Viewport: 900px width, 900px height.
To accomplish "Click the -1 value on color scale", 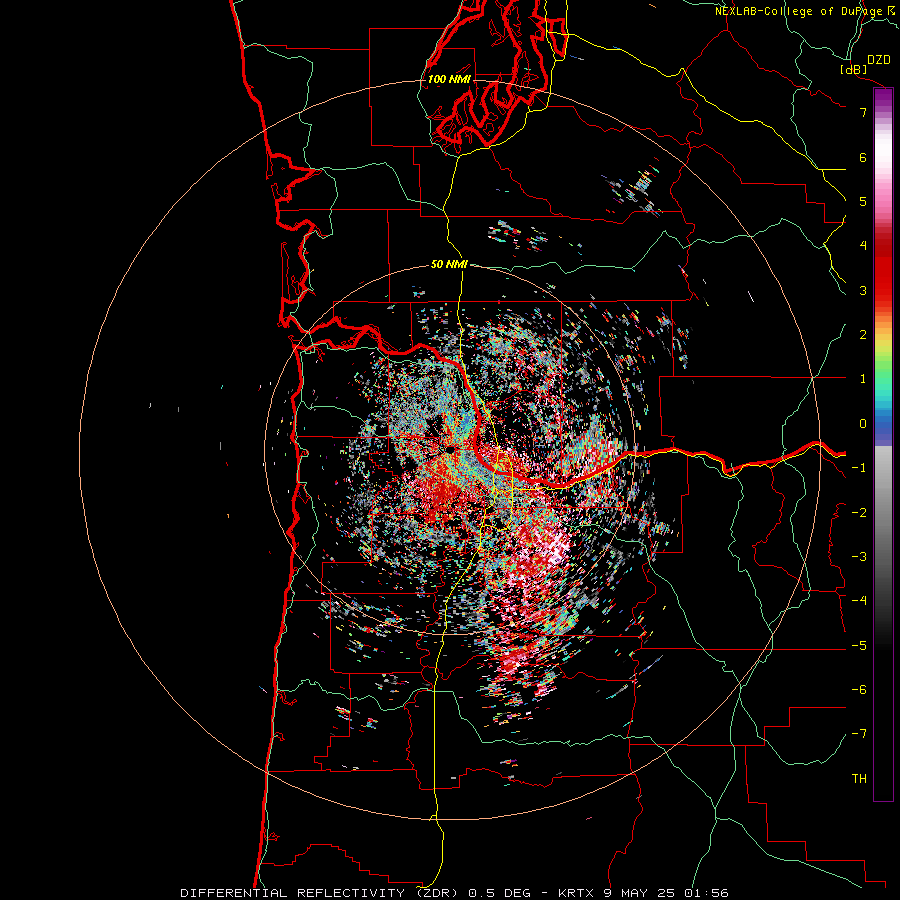I will pyautogui.click(x=859, y=468).
